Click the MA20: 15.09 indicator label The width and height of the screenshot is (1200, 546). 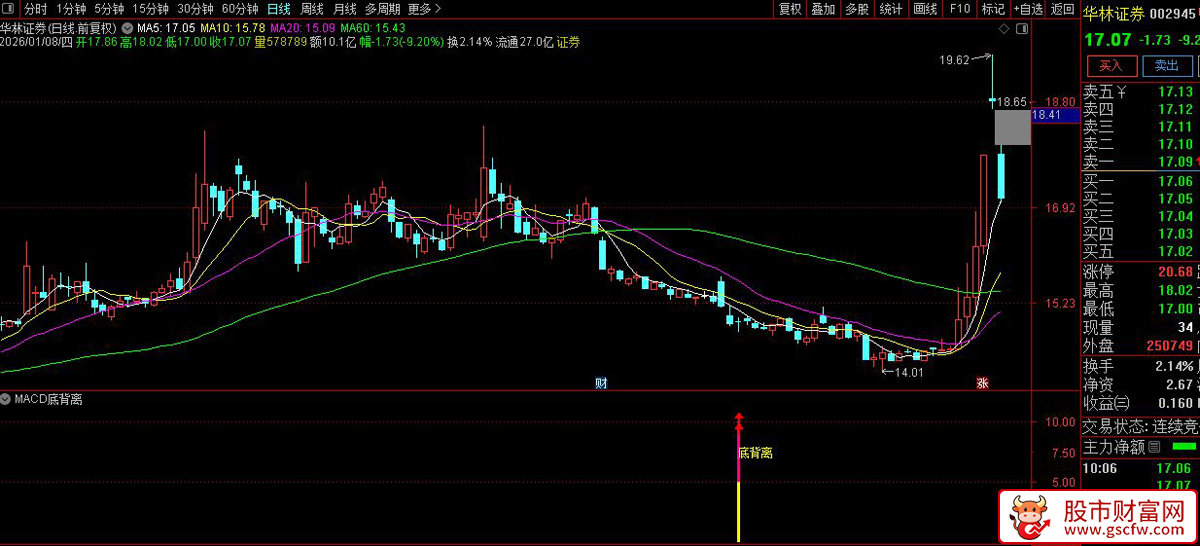click(x=302, y=27)
